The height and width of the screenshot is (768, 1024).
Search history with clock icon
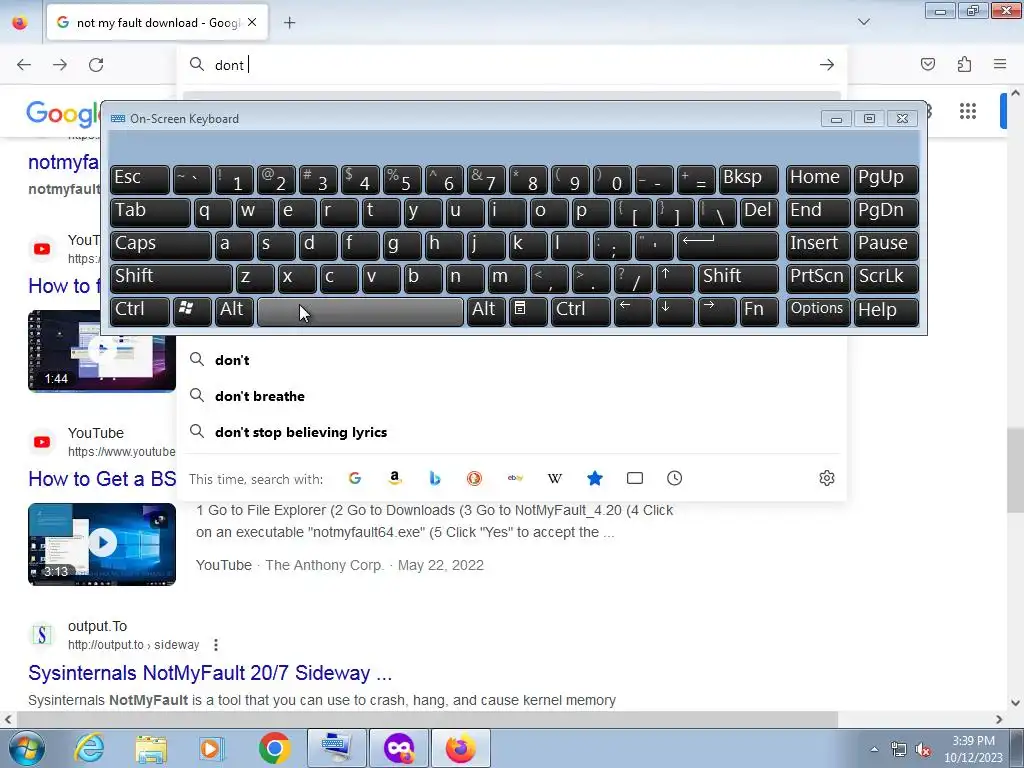pyautogui.click(x=675, y=479)
